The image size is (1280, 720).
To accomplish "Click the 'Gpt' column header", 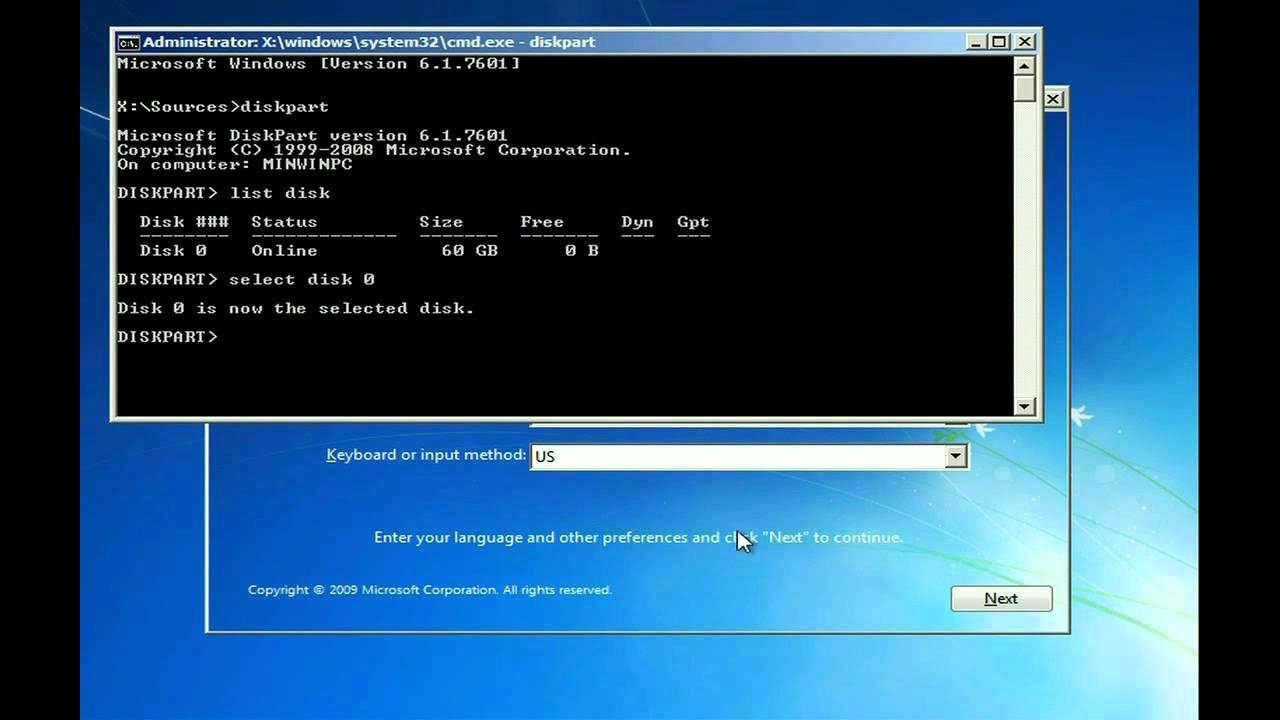I will (x=693, y=222).
